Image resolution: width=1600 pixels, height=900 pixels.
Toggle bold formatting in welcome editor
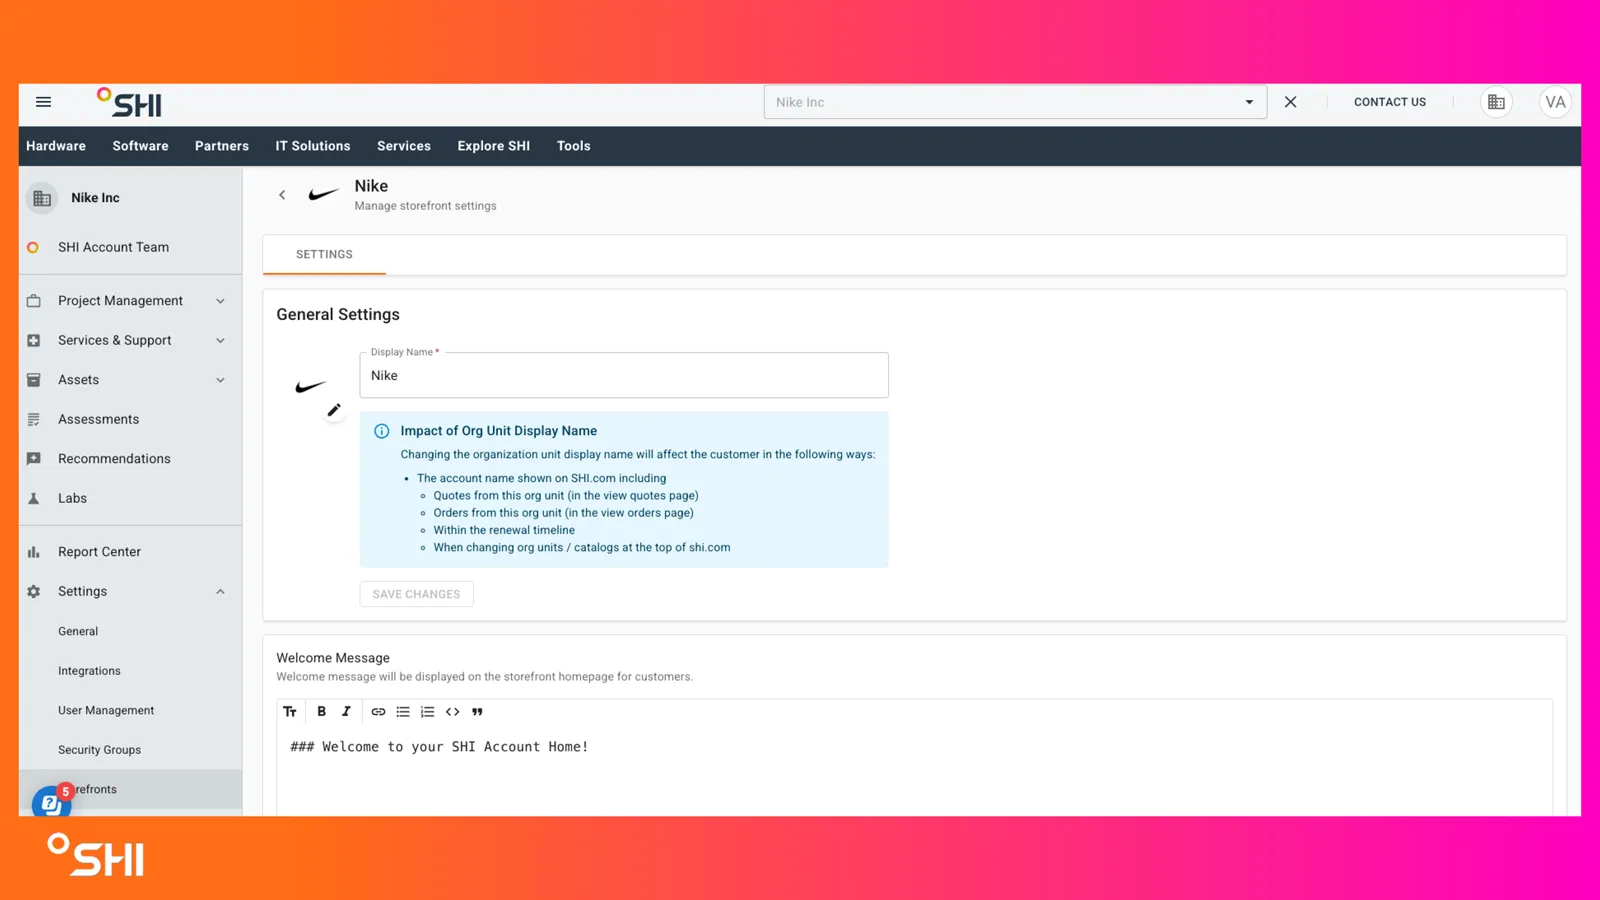click(x=321, y=712)
